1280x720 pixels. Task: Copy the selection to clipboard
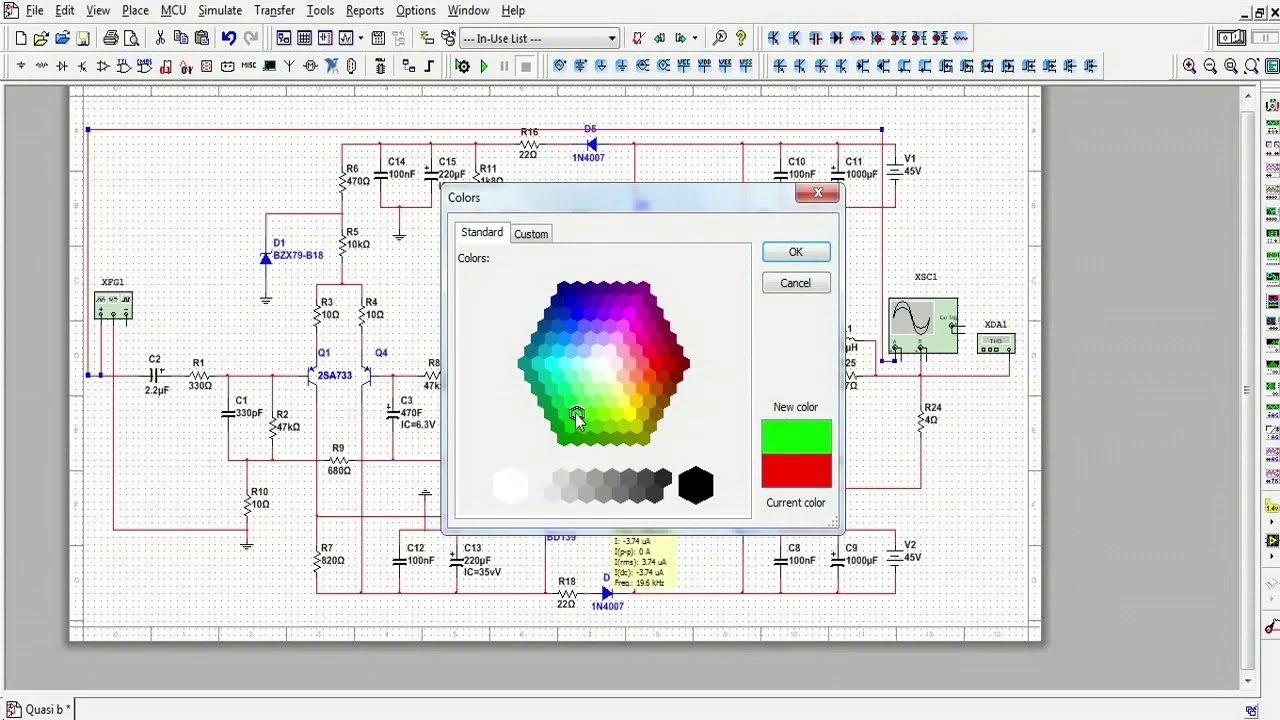181,38
